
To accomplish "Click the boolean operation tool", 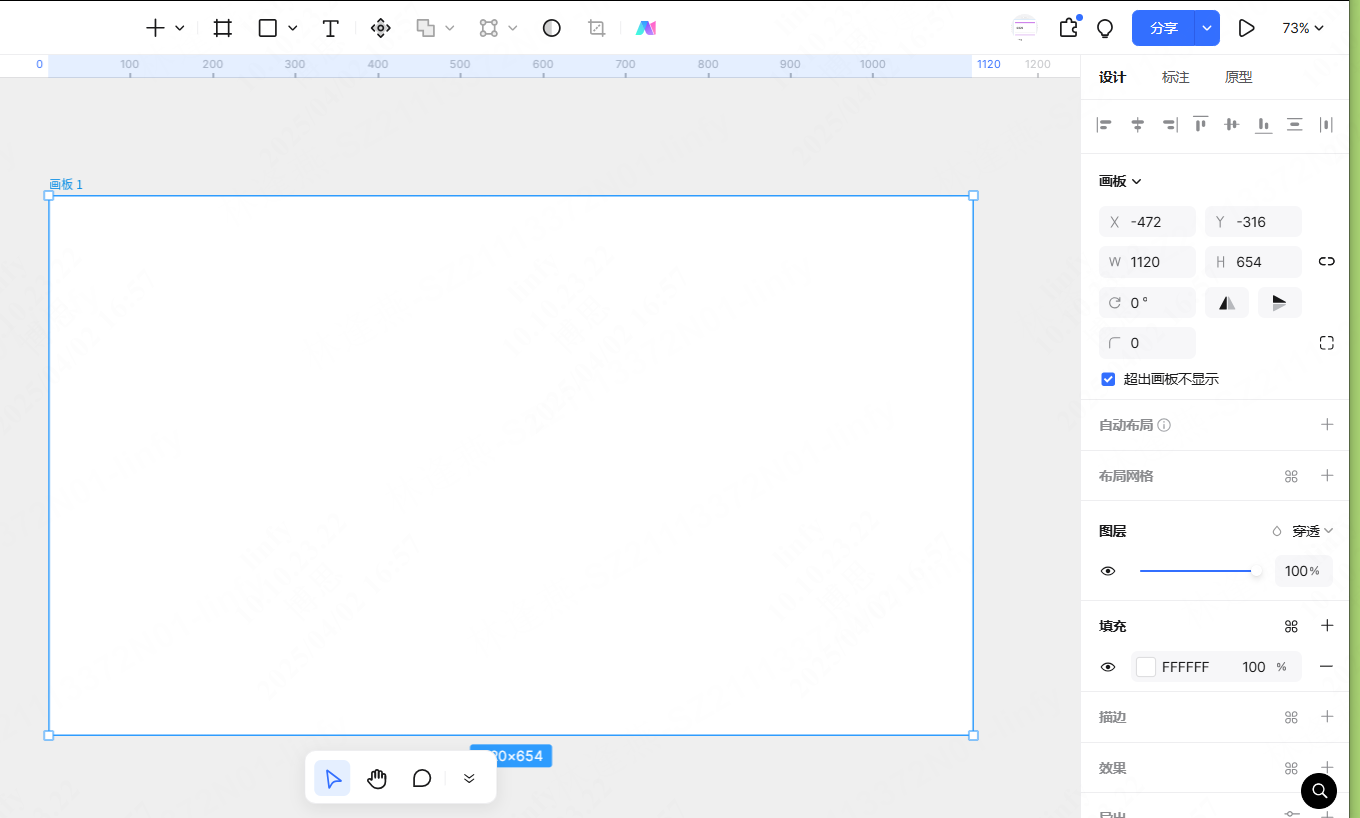I will pos(426,28).
